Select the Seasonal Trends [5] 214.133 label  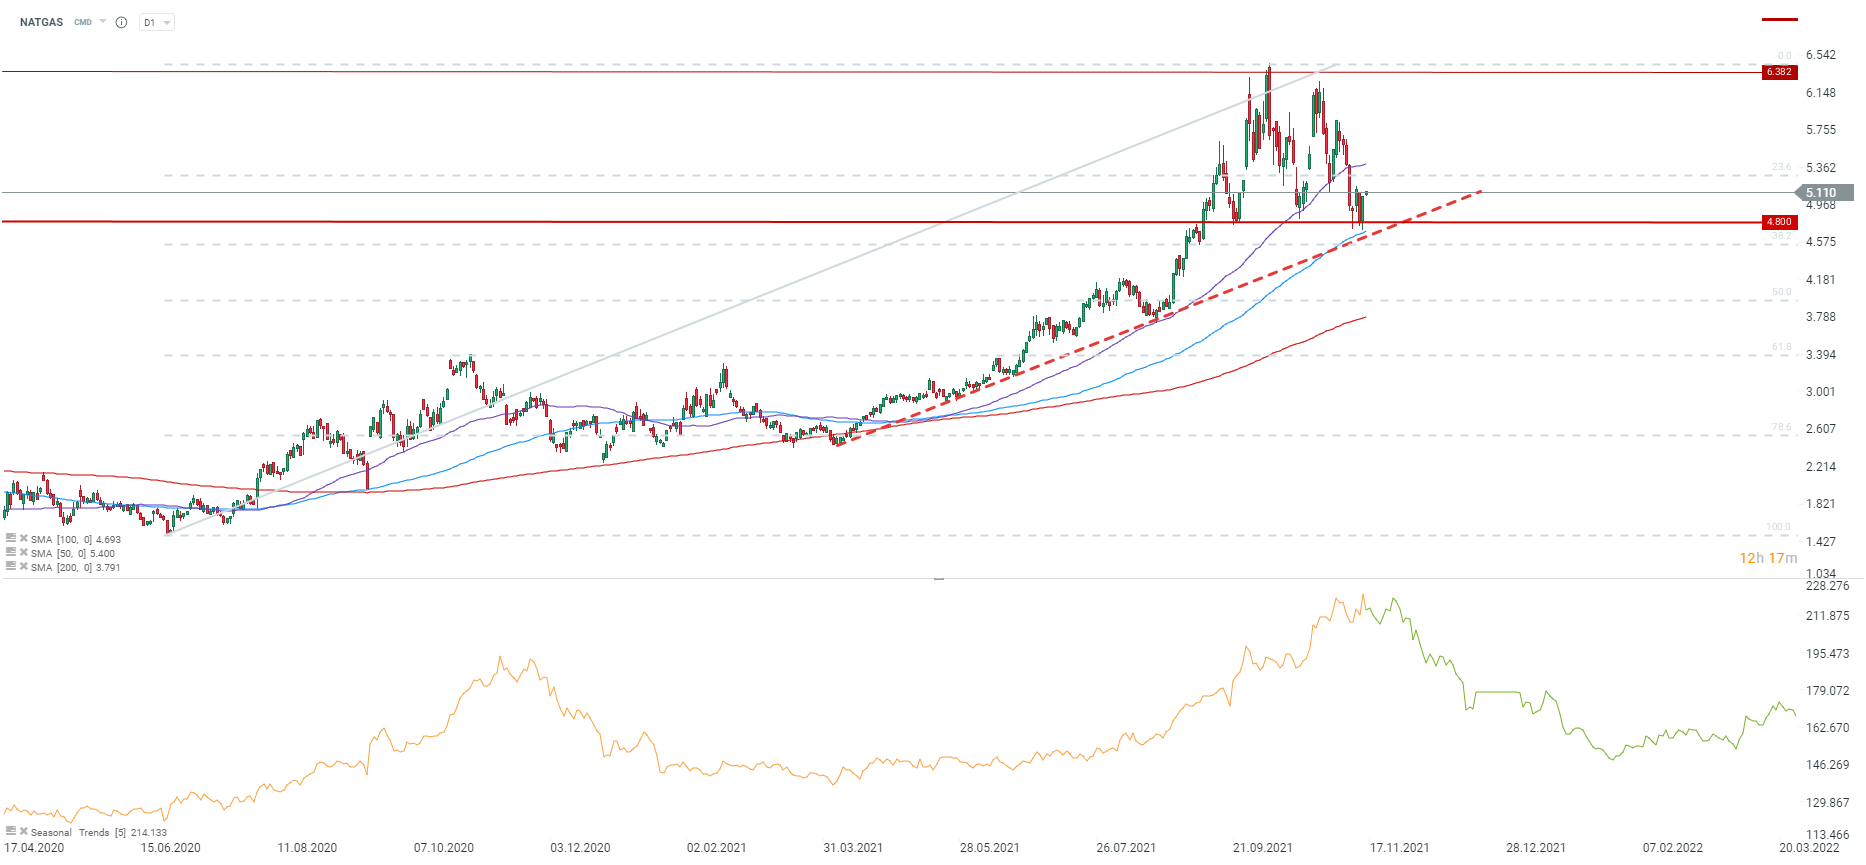point(99,832)
